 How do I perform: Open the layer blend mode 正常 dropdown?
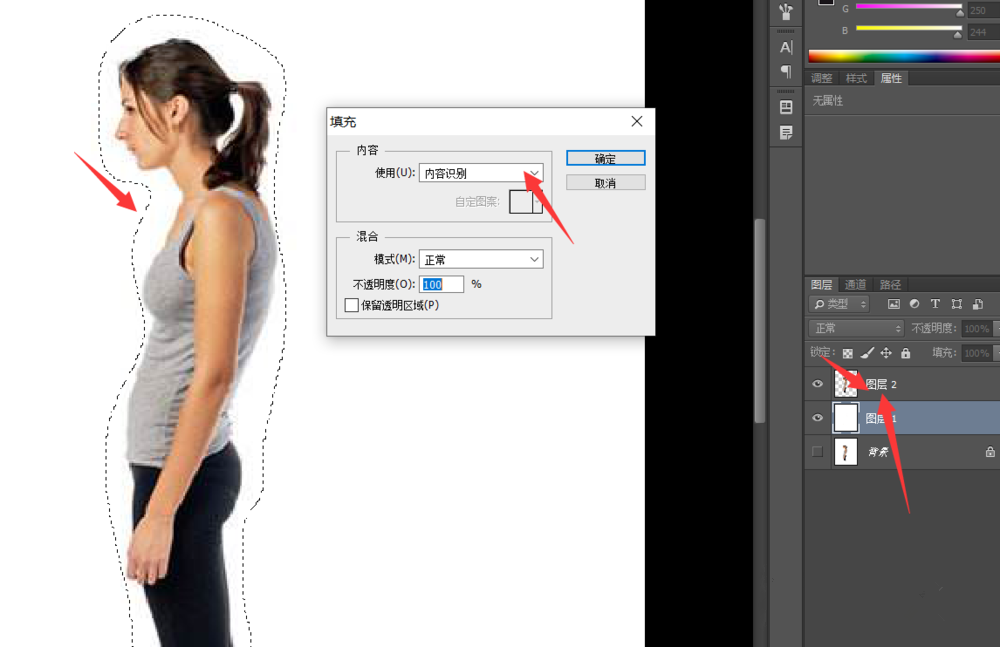coord(855,328)
